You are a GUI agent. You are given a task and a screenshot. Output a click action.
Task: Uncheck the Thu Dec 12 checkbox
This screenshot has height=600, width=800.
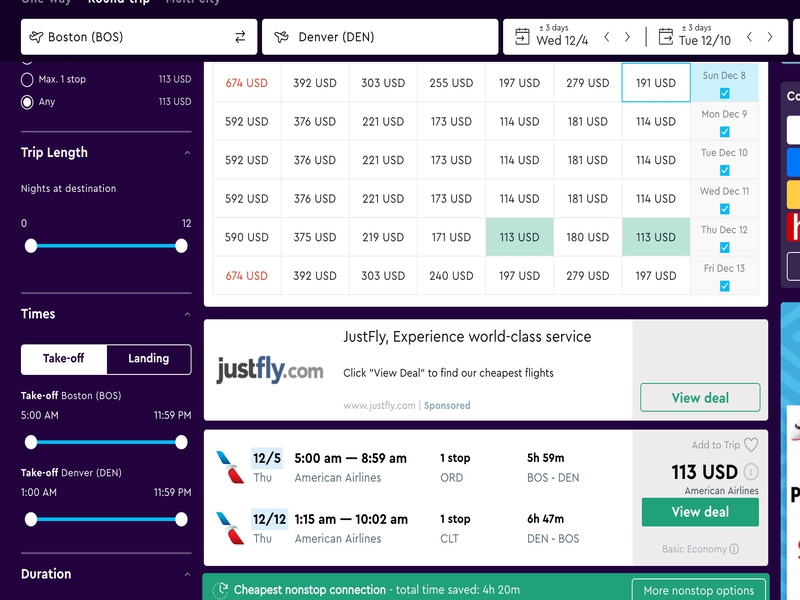point(725,247)
